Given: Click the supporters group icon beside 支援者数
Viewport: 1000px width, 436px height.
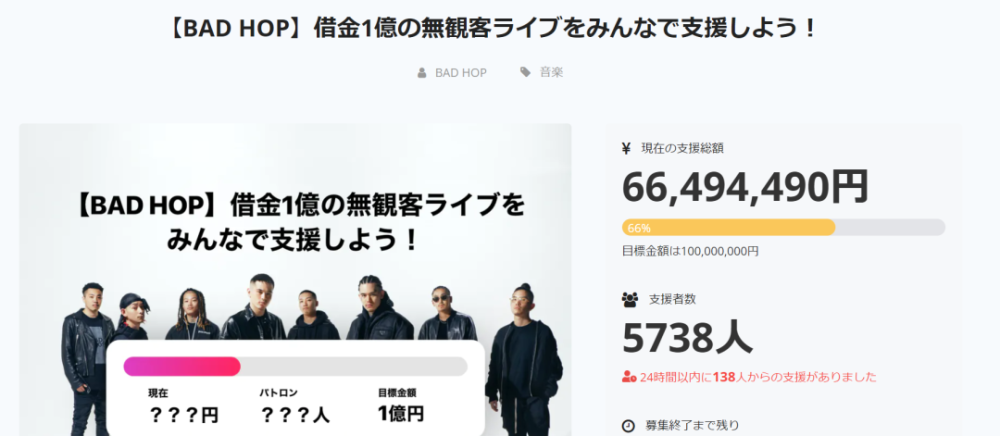Looking at the screenshot, I should click(x=629, y=299).
